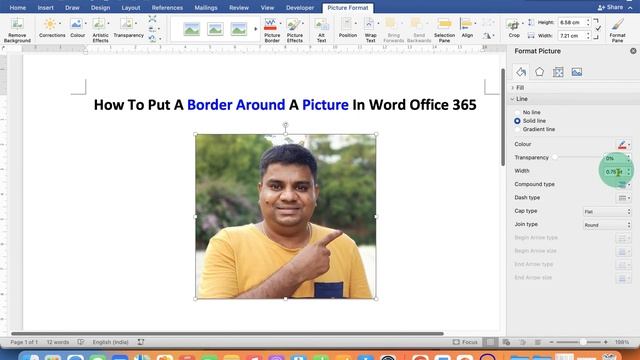Apply second picture style thumbnail
Screen dimensions: 640x360
(215, 29)
